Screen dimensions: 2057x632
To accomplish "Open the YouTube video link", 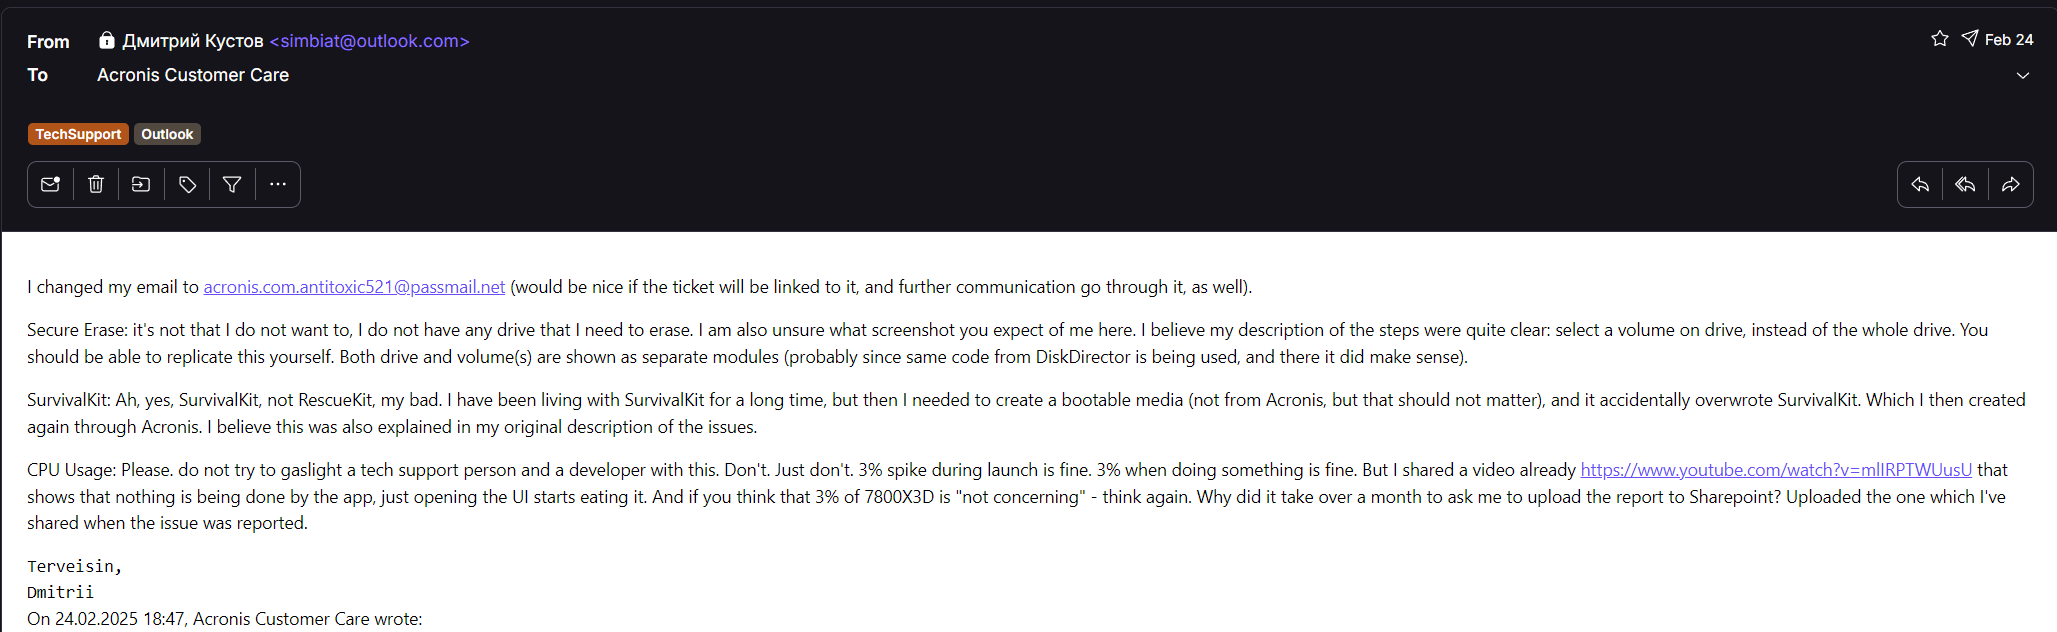I will (x=1776, y=470).
